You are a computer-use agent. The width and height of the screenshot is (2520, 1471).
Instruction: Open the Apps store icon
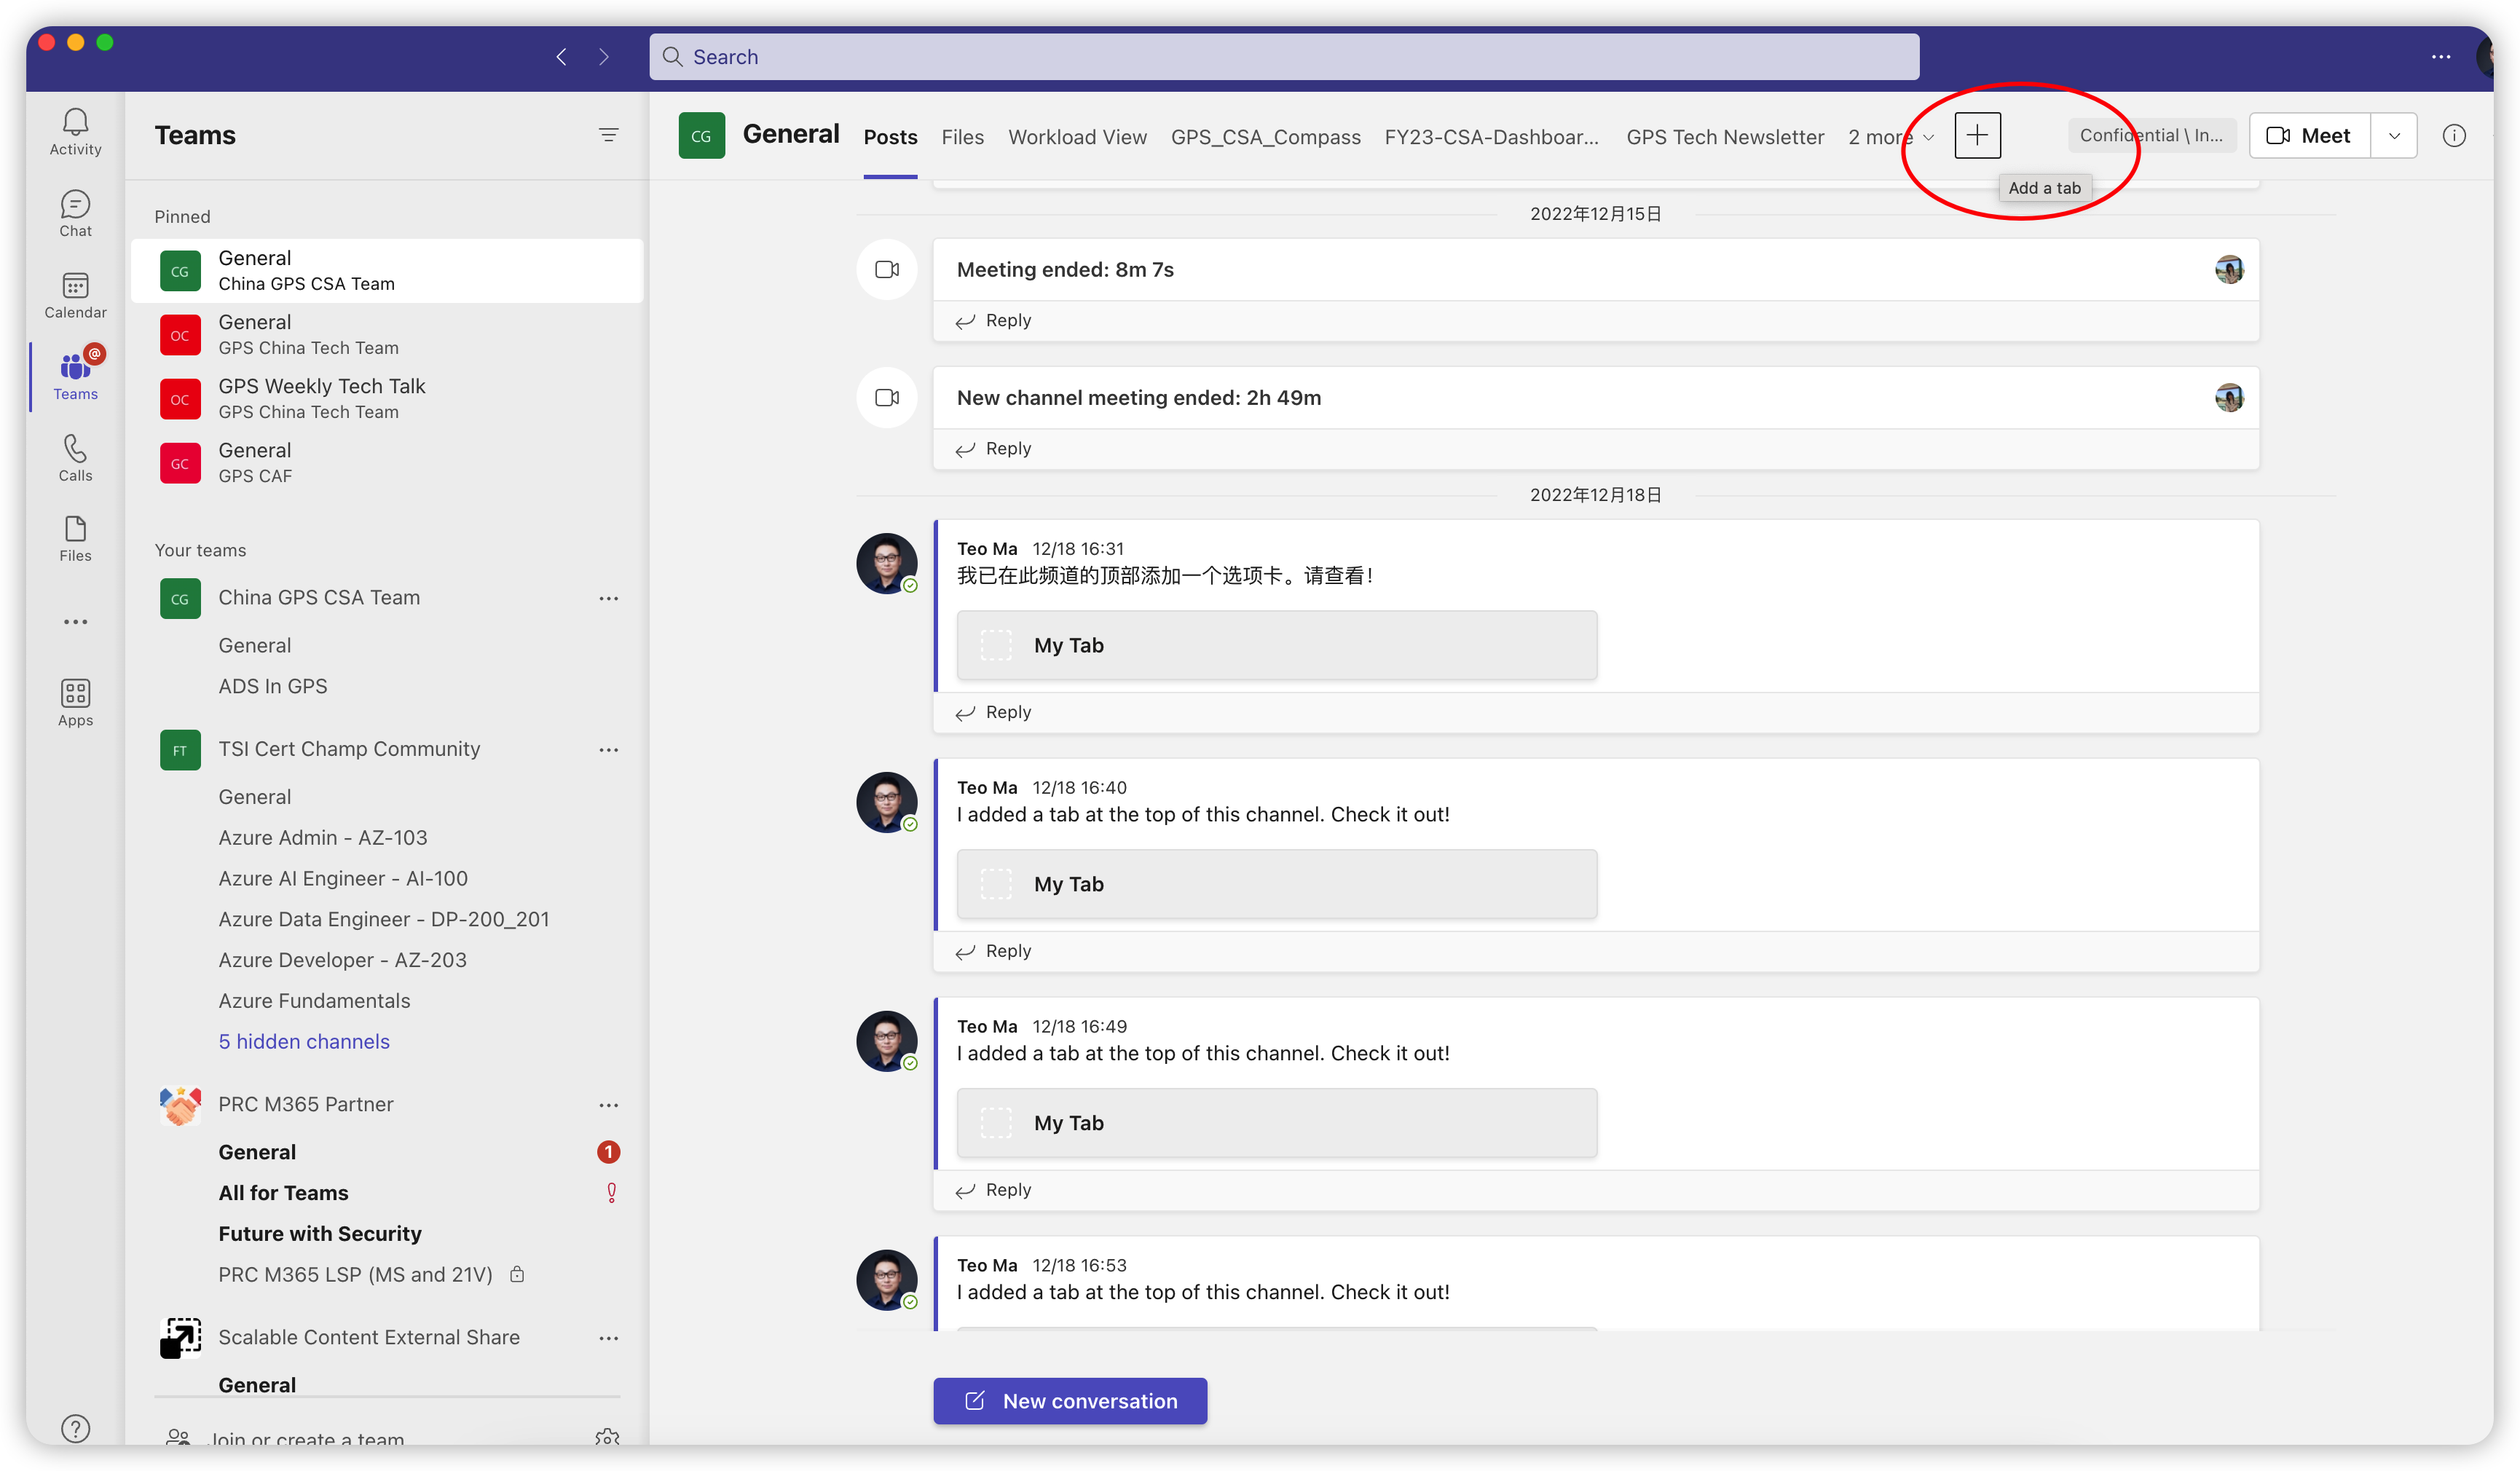(75, 702)
